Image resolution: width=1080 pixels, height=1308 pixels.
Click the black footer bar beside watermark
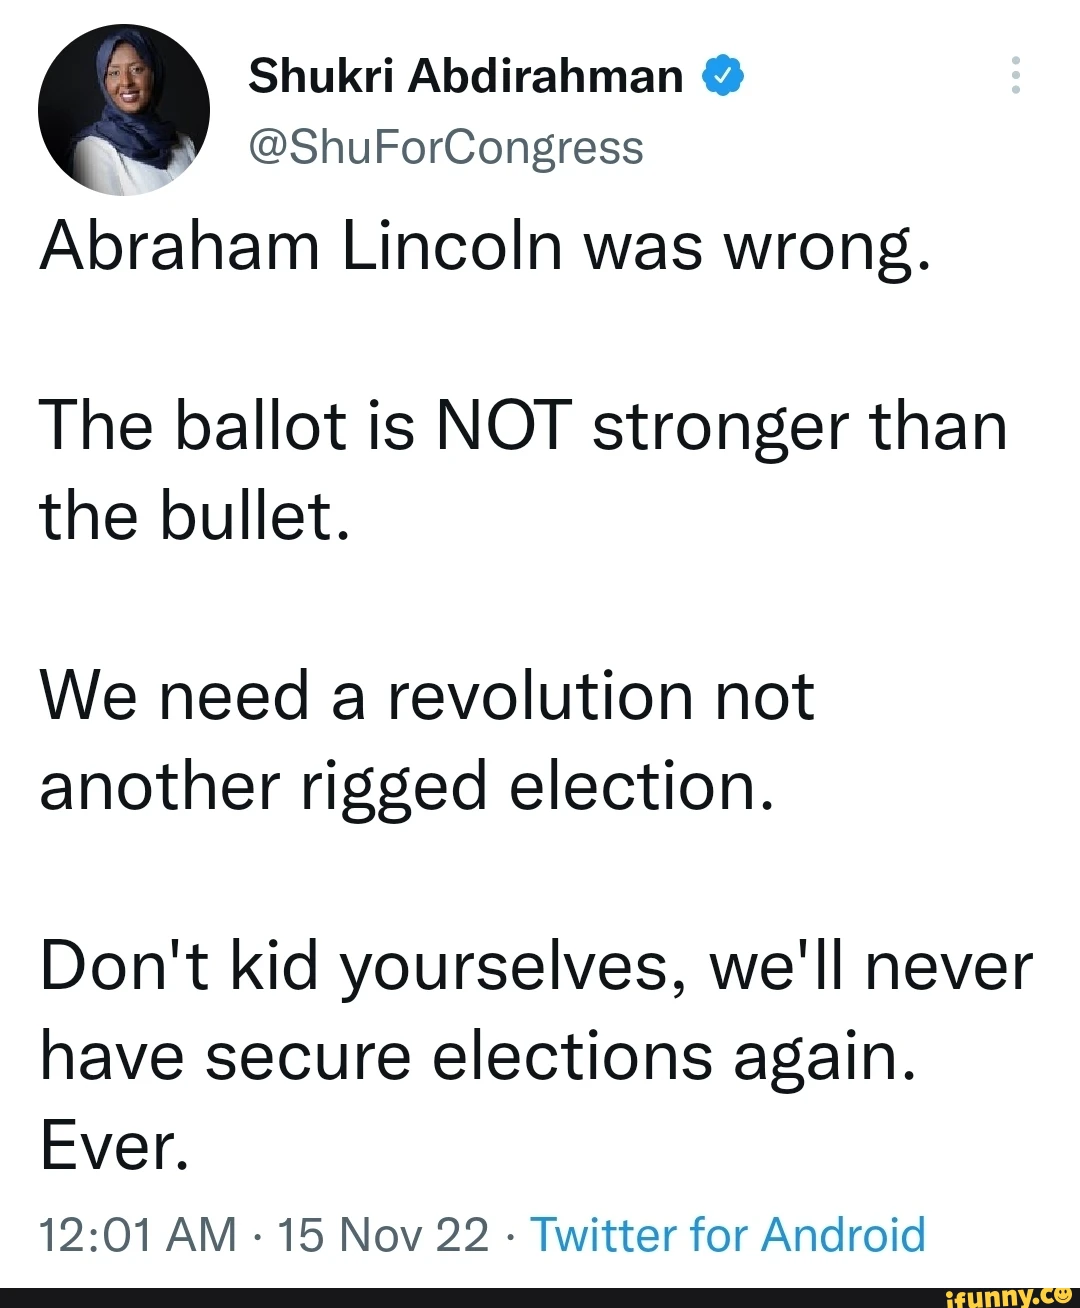(470, 1297)
